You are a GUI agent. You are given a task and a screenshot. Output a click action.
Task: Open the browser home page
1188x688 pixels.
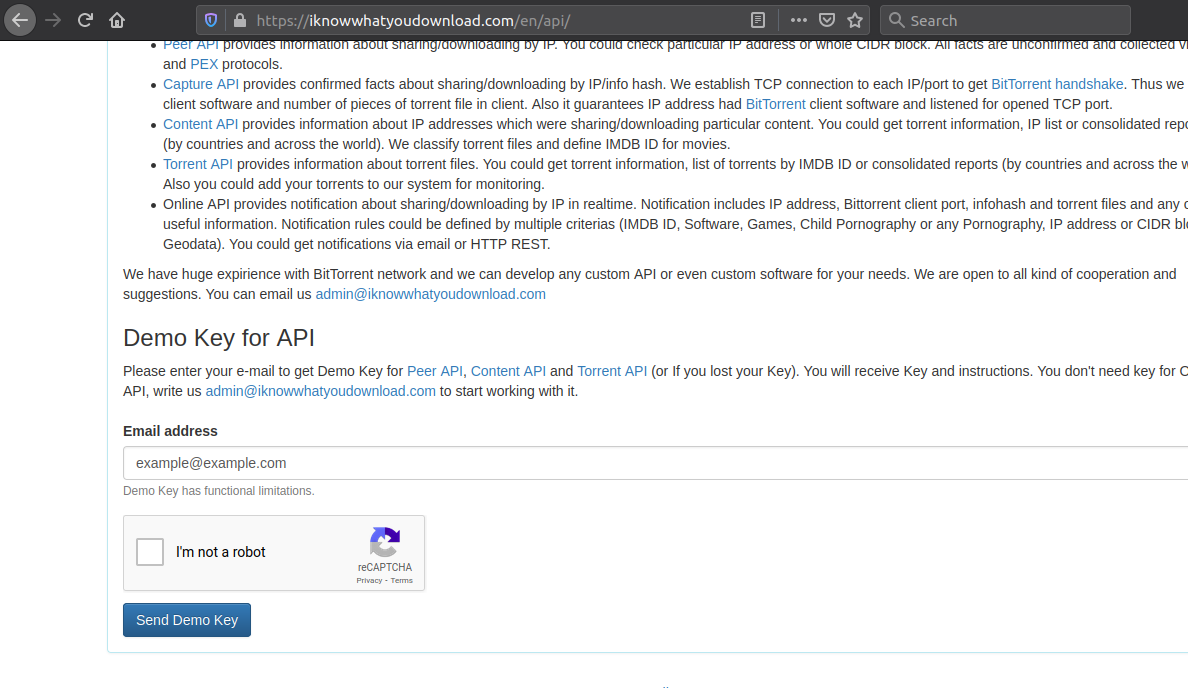(117, 20)
